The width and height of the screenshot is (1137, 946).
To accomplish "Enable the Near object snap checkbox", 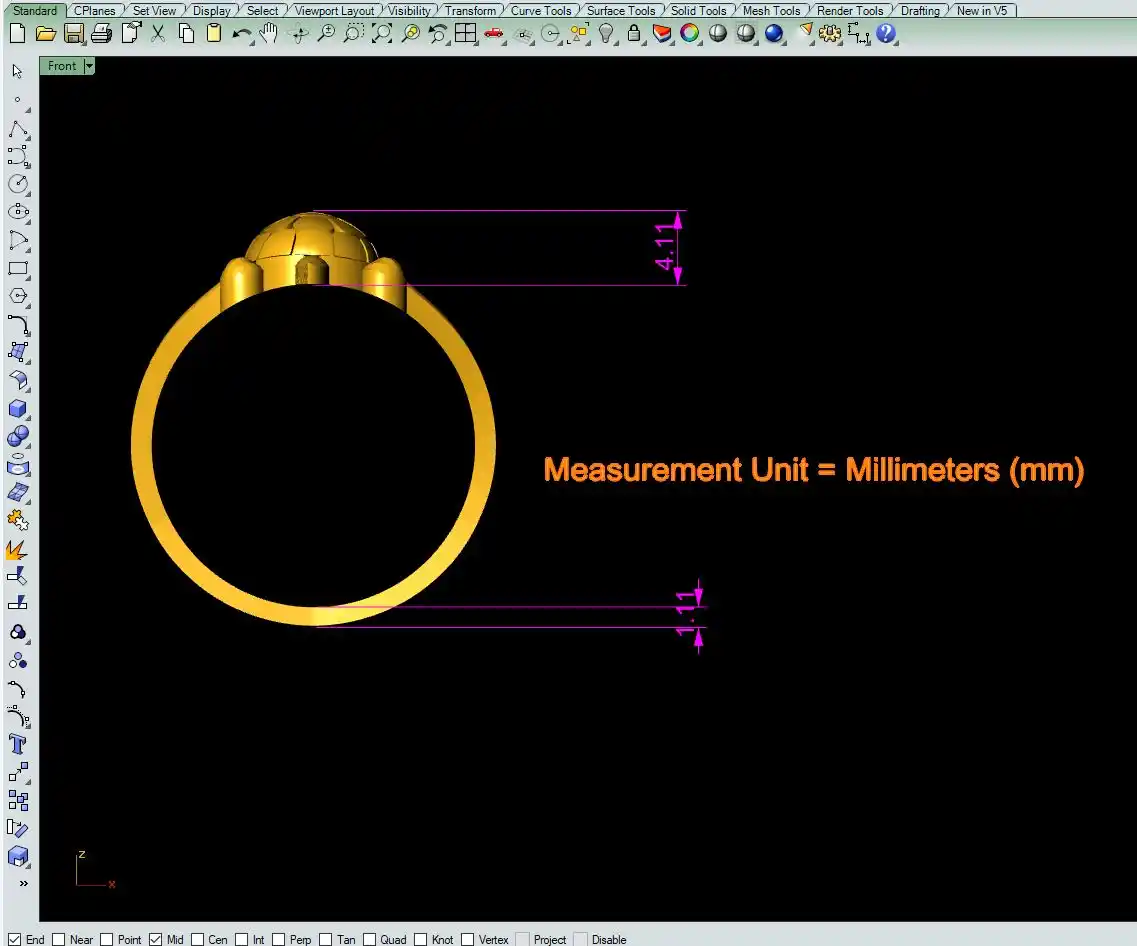I will tap(58, 939).
